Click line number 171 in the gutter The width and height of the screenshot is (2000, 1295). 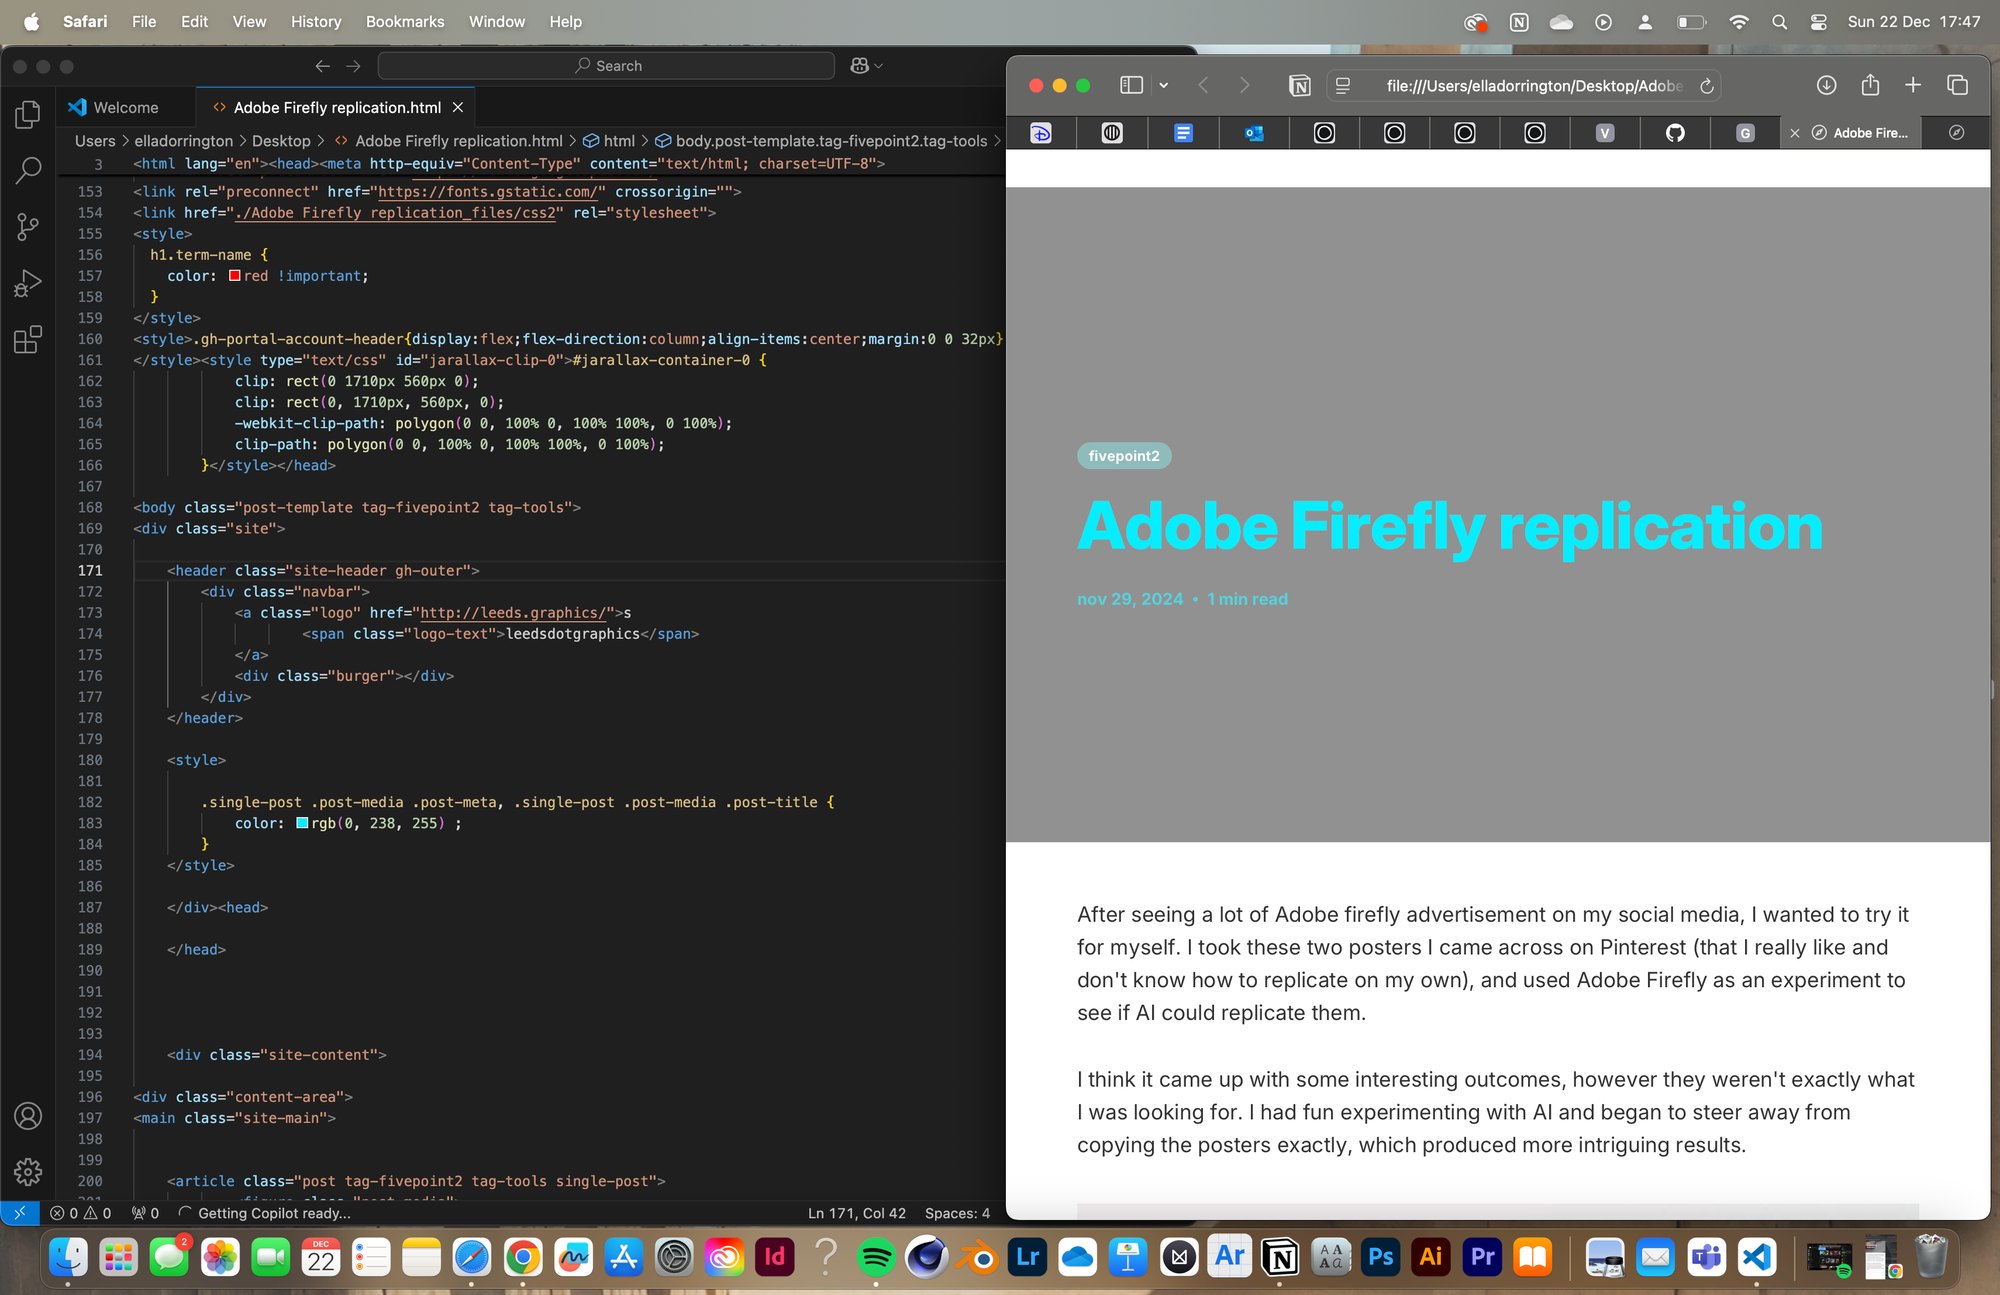90,571
